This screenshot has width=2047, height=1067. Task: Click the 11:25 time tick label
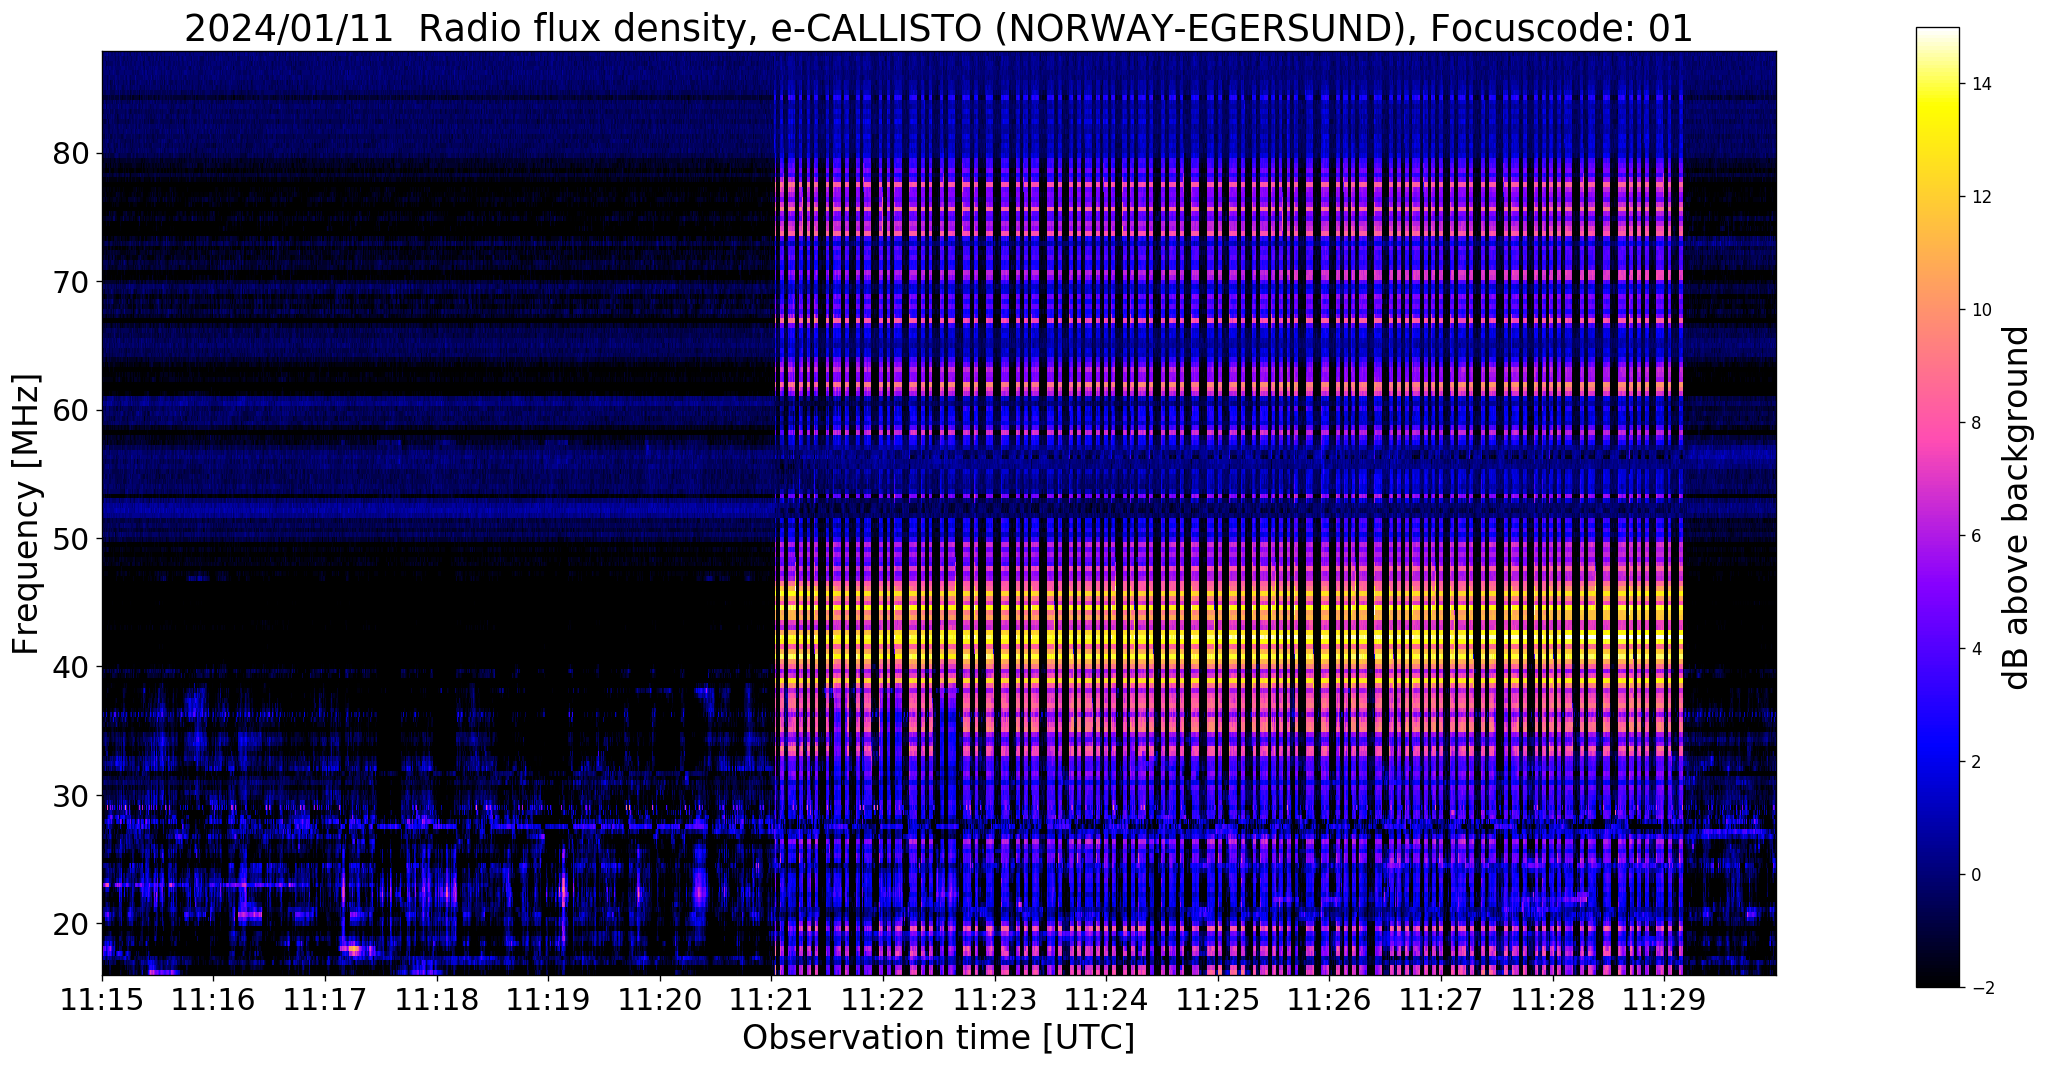point(1217,1000)
